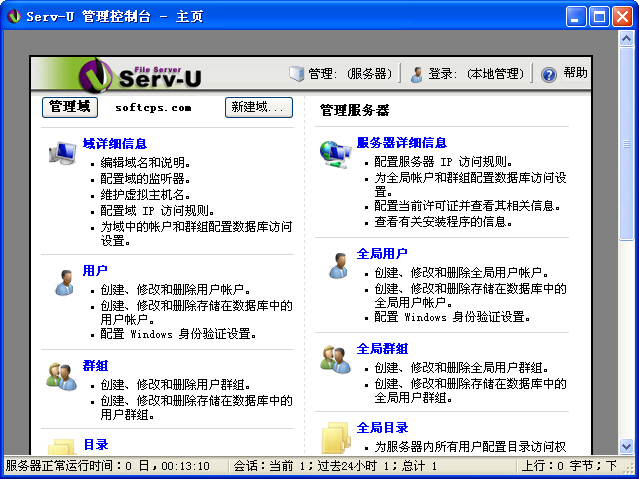Click the 管理域 button
639x479 pixels.
[70, 107]
